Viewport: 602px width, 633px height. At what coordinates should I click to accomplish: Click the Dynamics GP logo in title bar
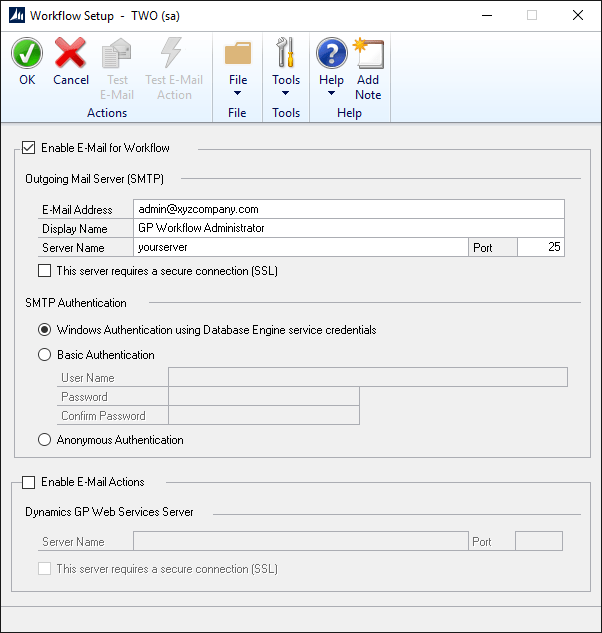pyautogui.click(x=17, y=15)
